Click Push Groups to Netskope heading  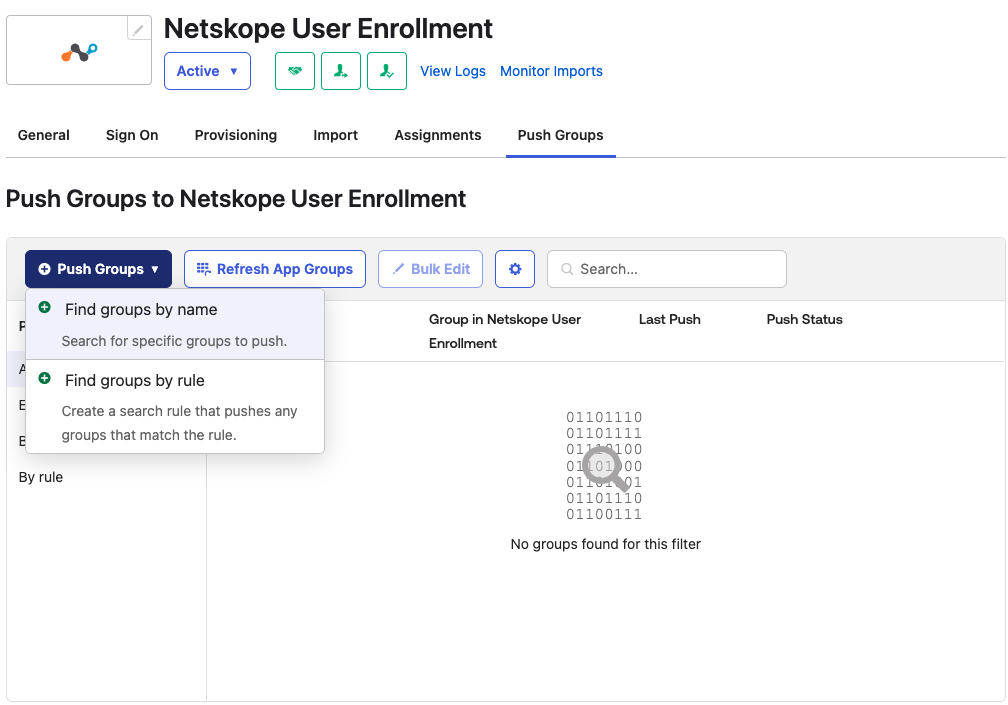click(236, 199)
